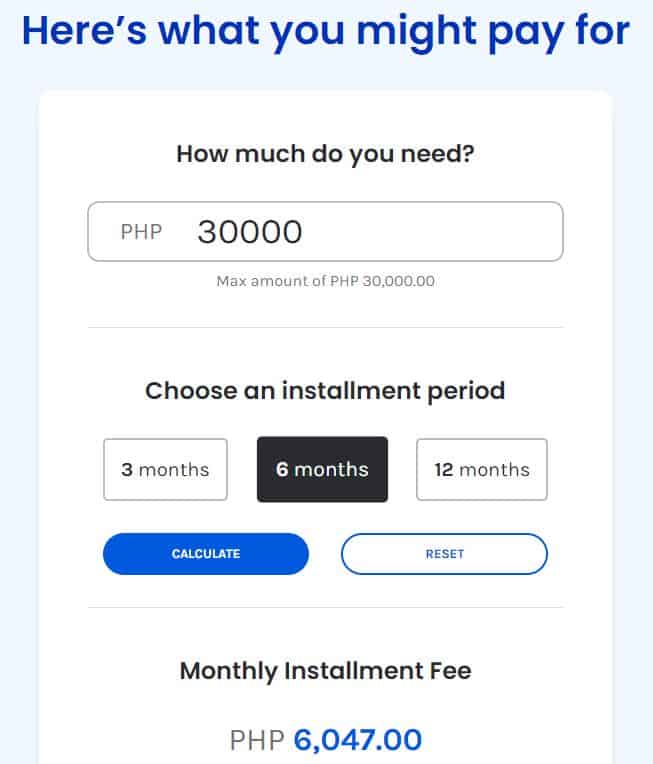The height and width of the screenshot is (764, 653).
Task: Choose the 12 months installment option
Action: (481, 469)
